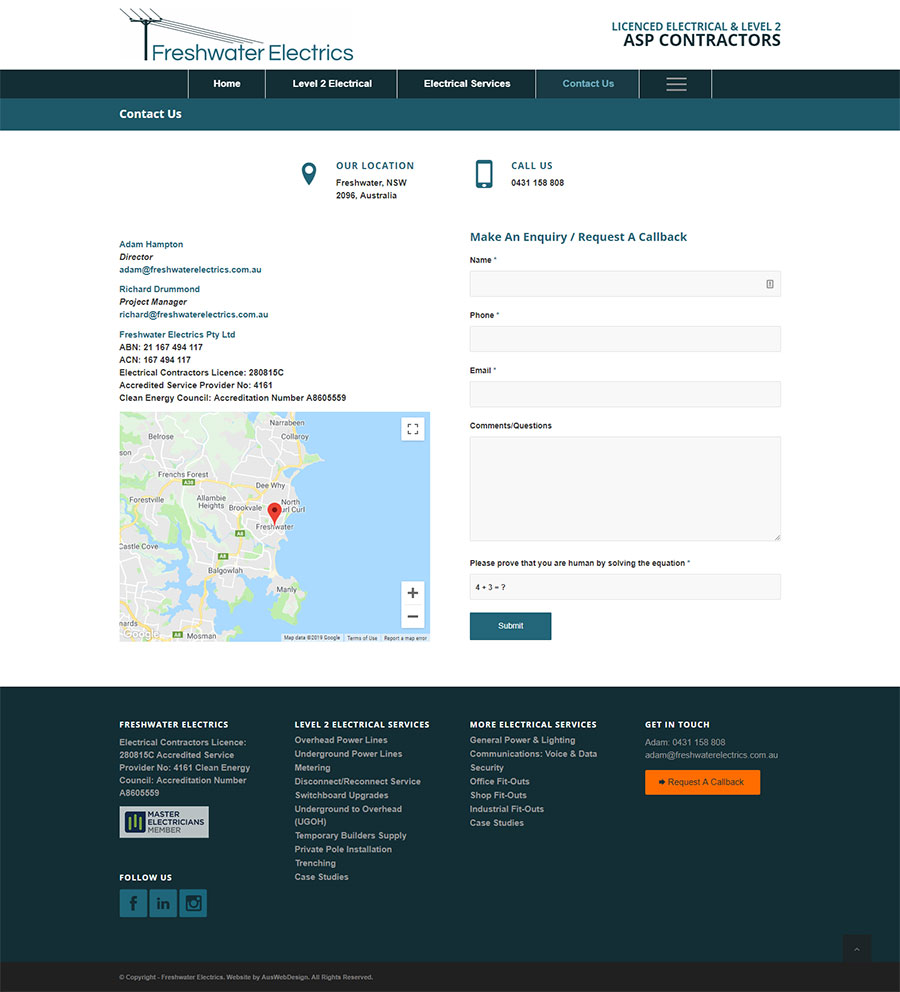Click the 4 + 3 equation answer field
The width and height of the screenshot is (900, 992).
[625, 587]
